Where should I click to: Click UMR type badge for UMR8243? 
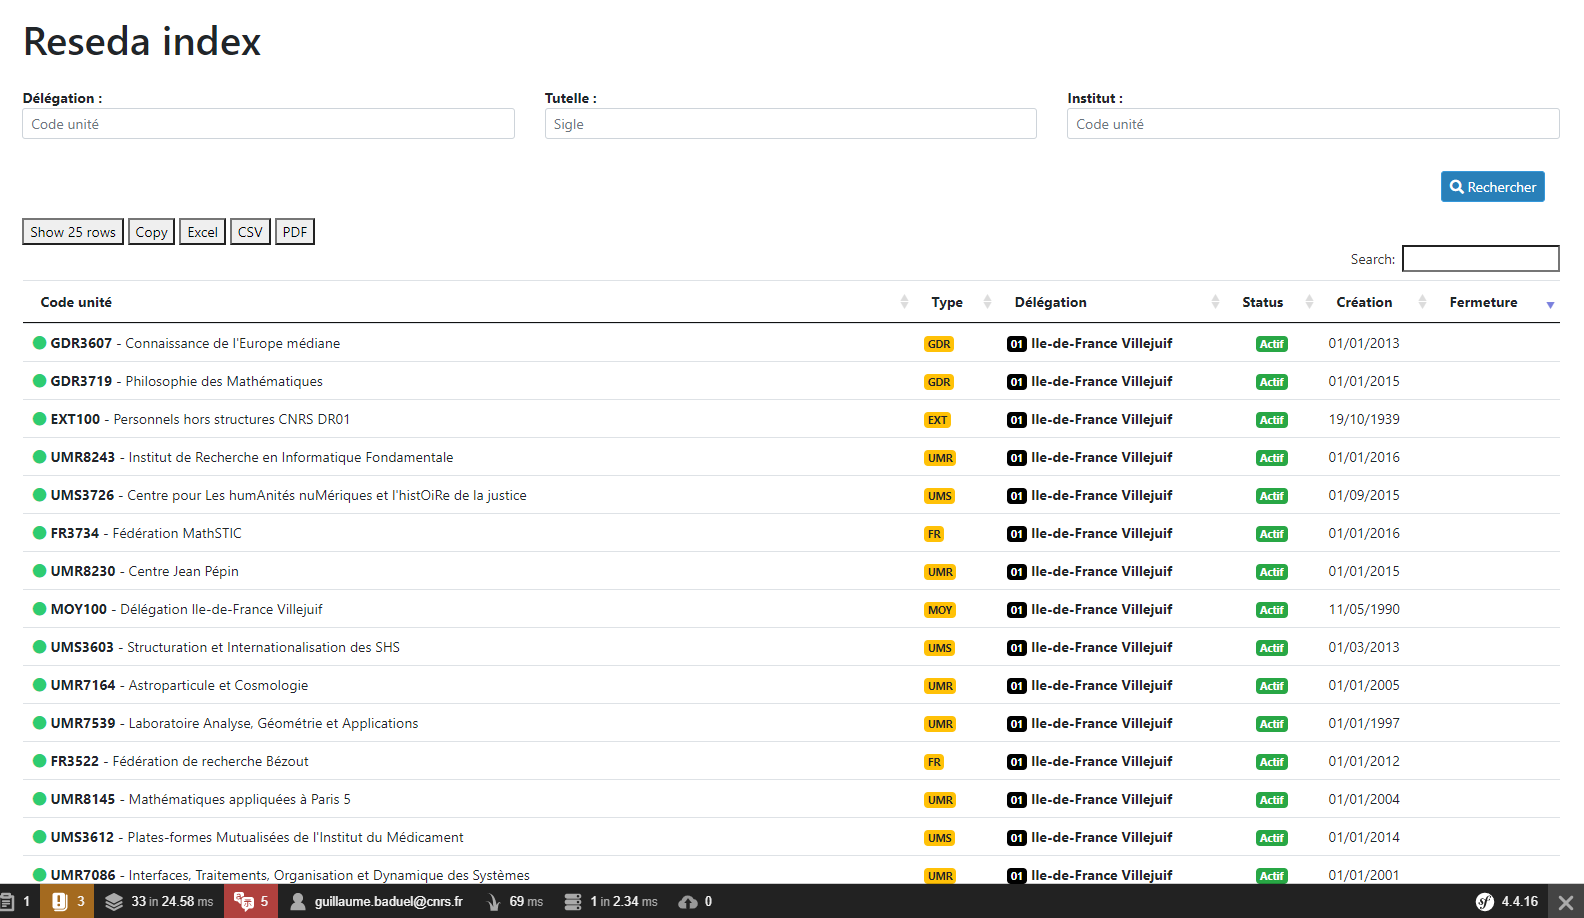[940, 458]
